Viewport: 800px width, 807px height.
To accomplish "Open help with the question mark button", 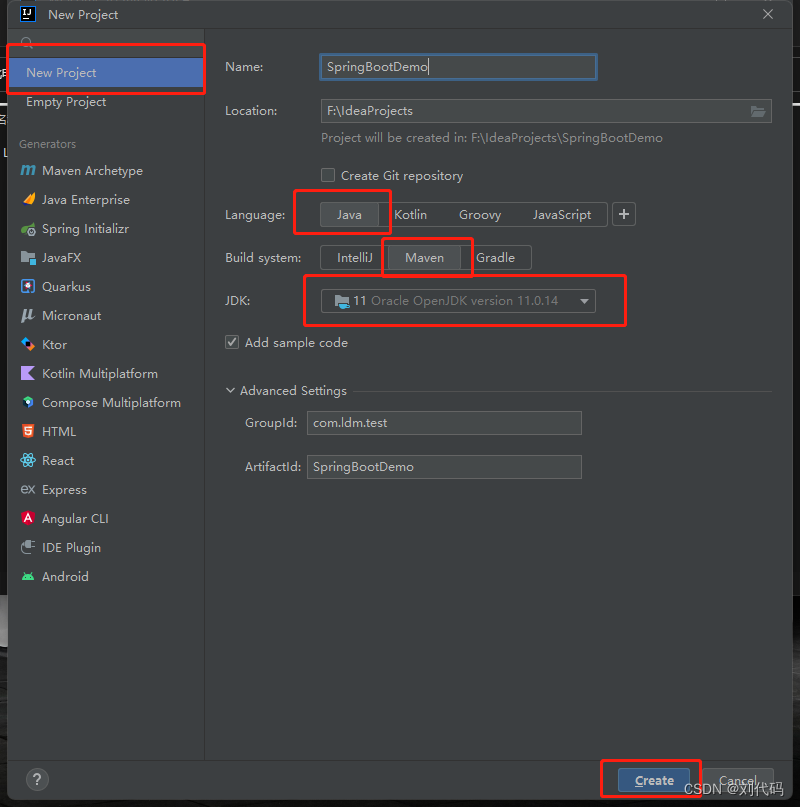I will point(35,780).
